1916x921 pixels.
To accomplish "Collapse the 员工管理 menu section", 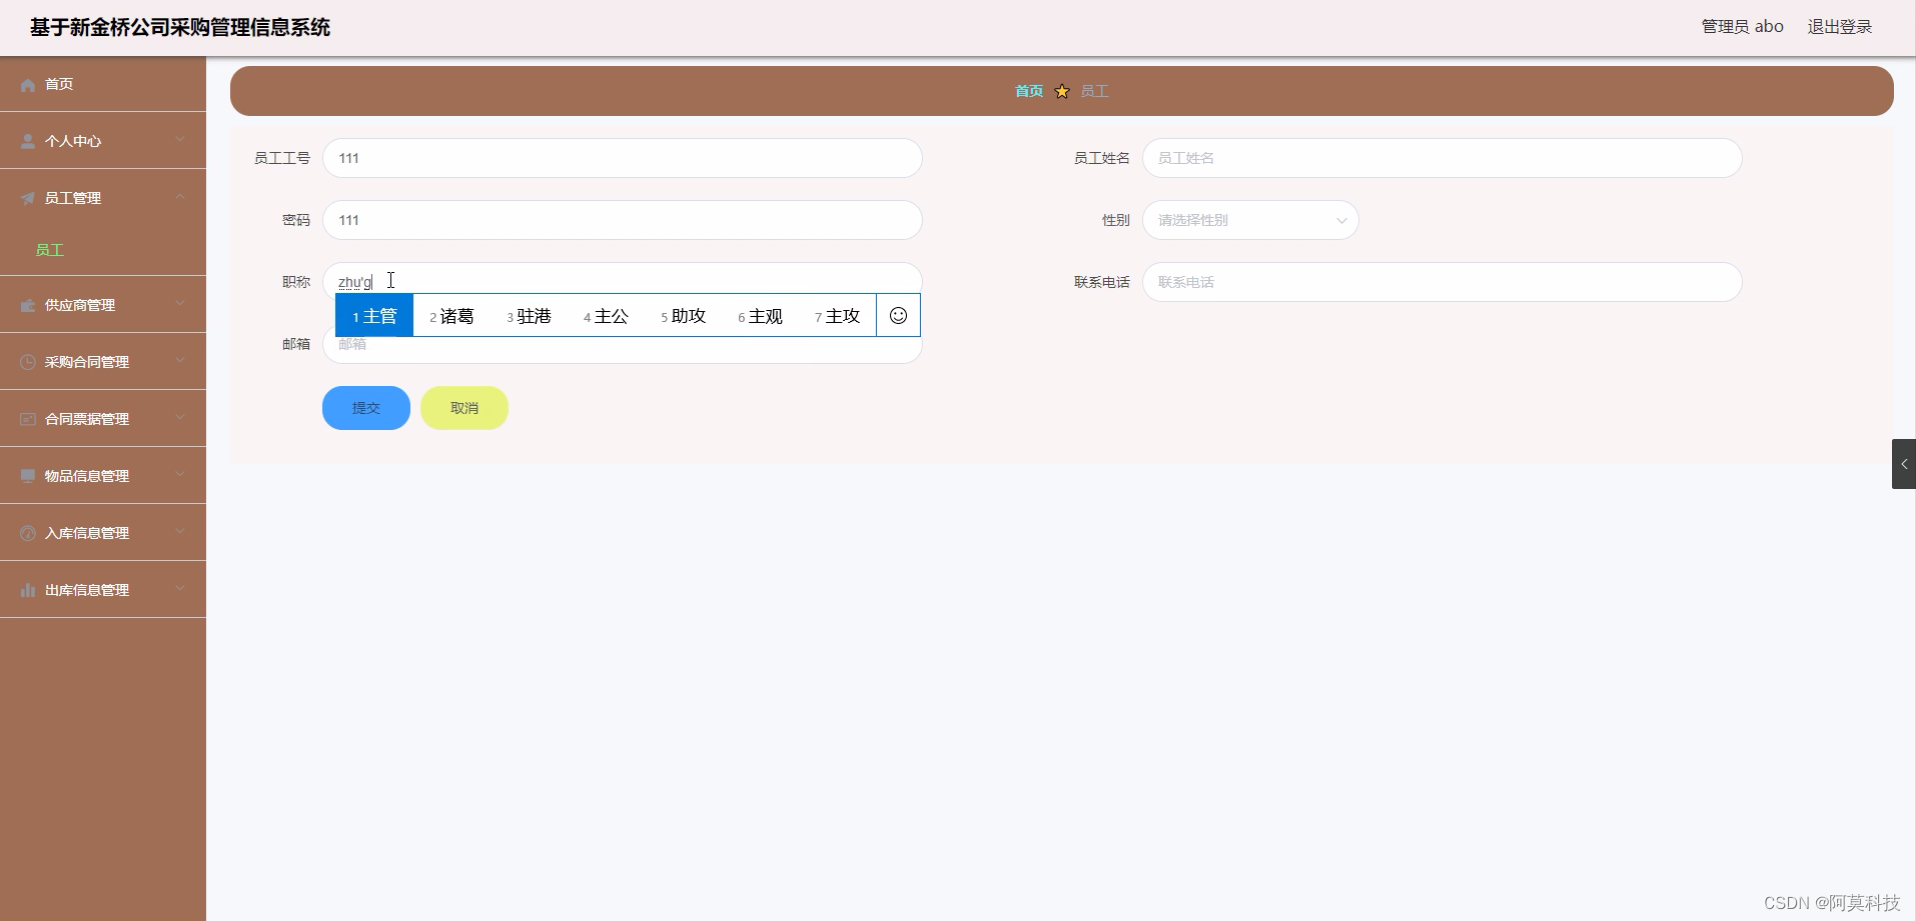I will [x=103, y=197].
